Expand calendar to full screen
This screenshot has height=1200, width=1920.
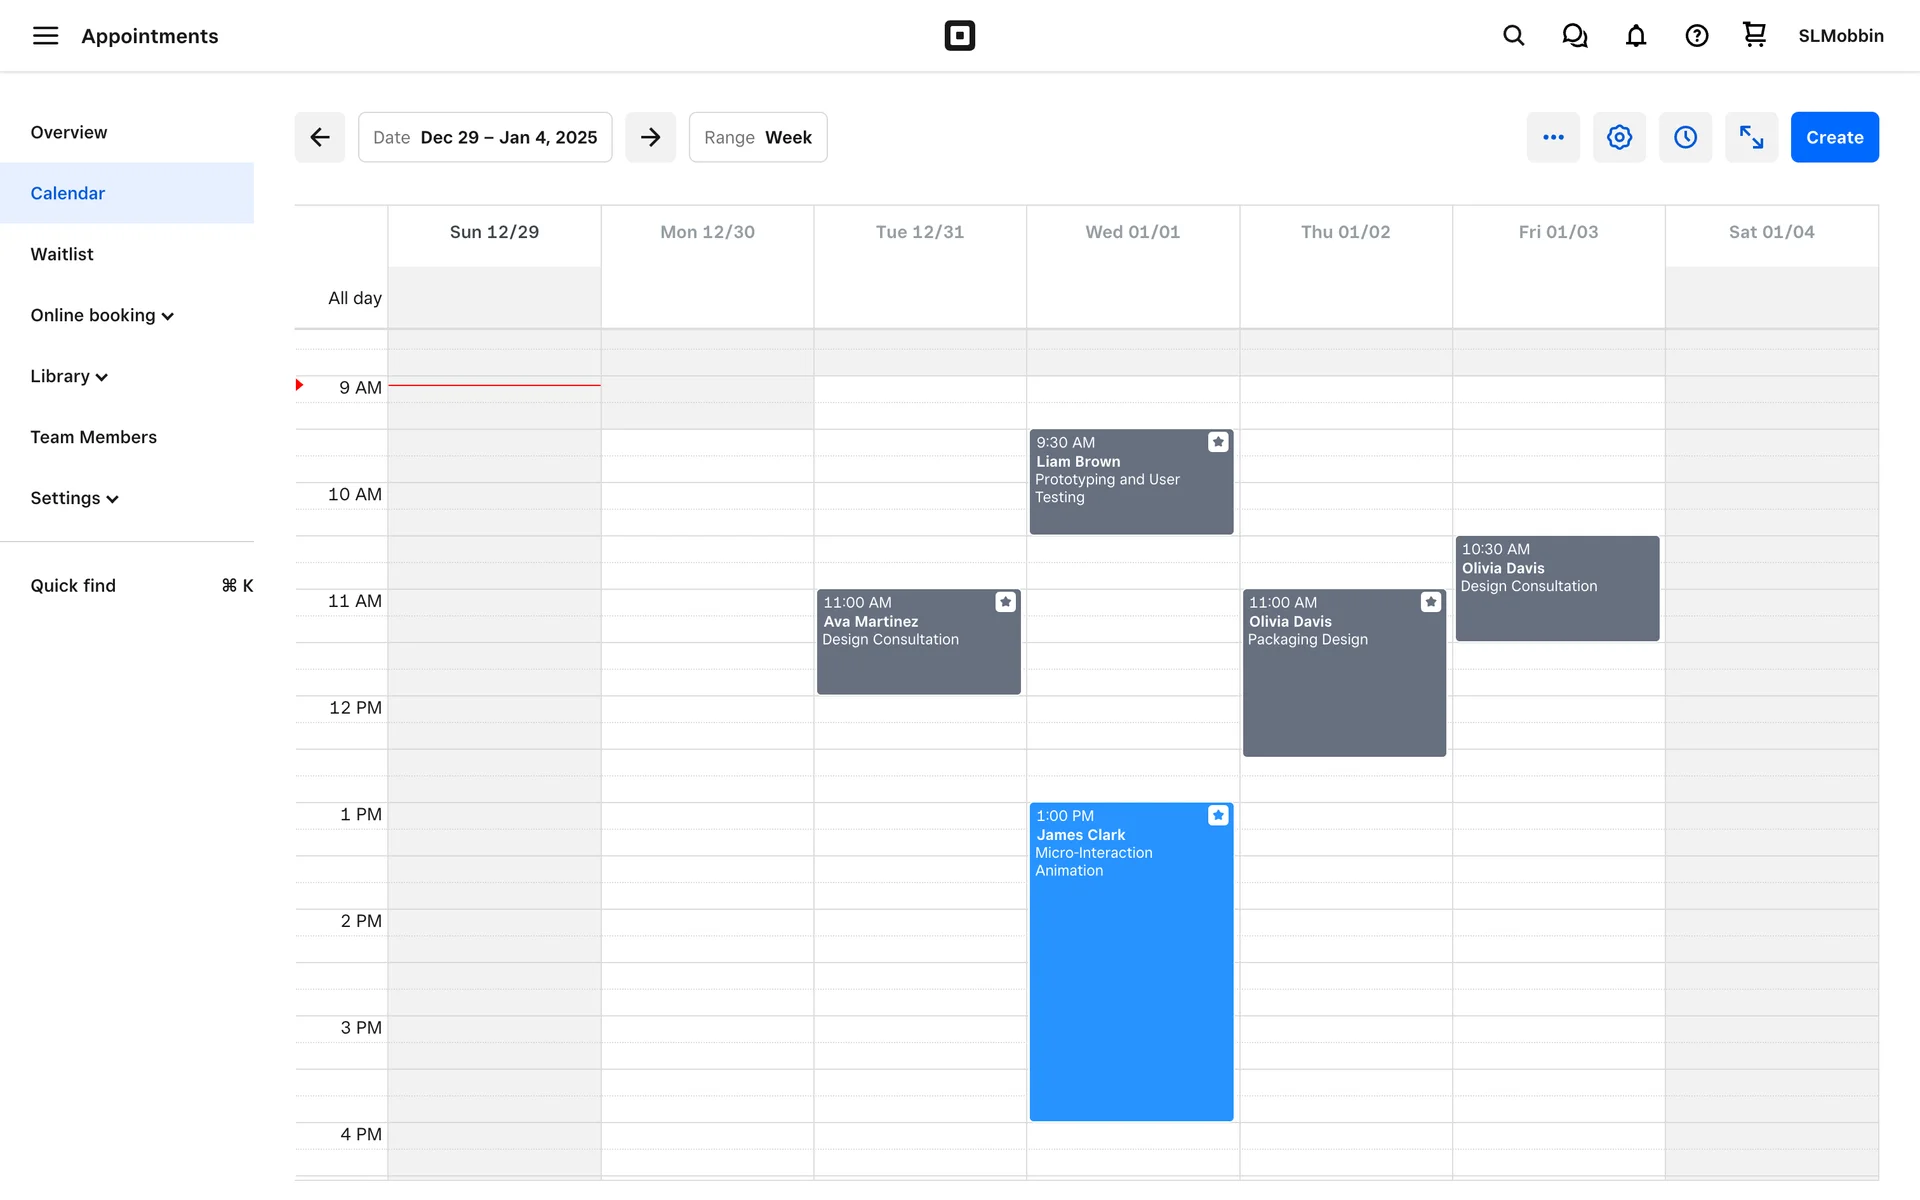(x=1751, y=137)
